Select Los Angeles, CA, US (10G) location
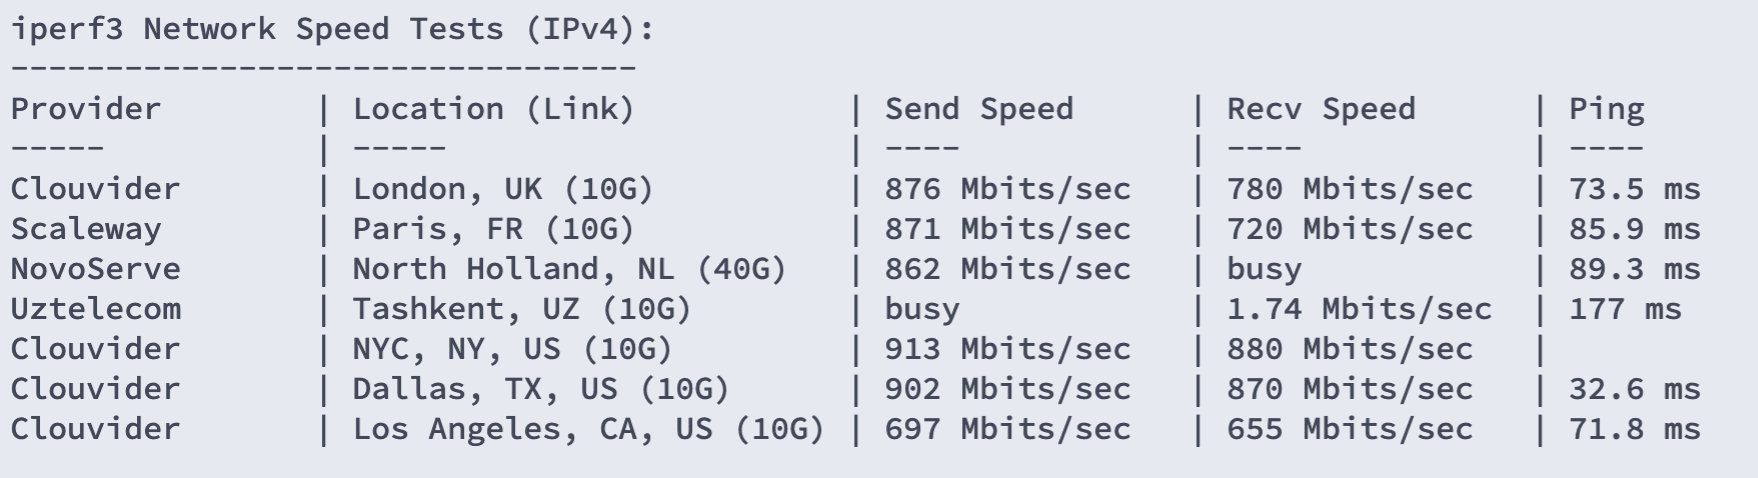The width and height of the screenshot is (1758, 478). pos(589,429)
